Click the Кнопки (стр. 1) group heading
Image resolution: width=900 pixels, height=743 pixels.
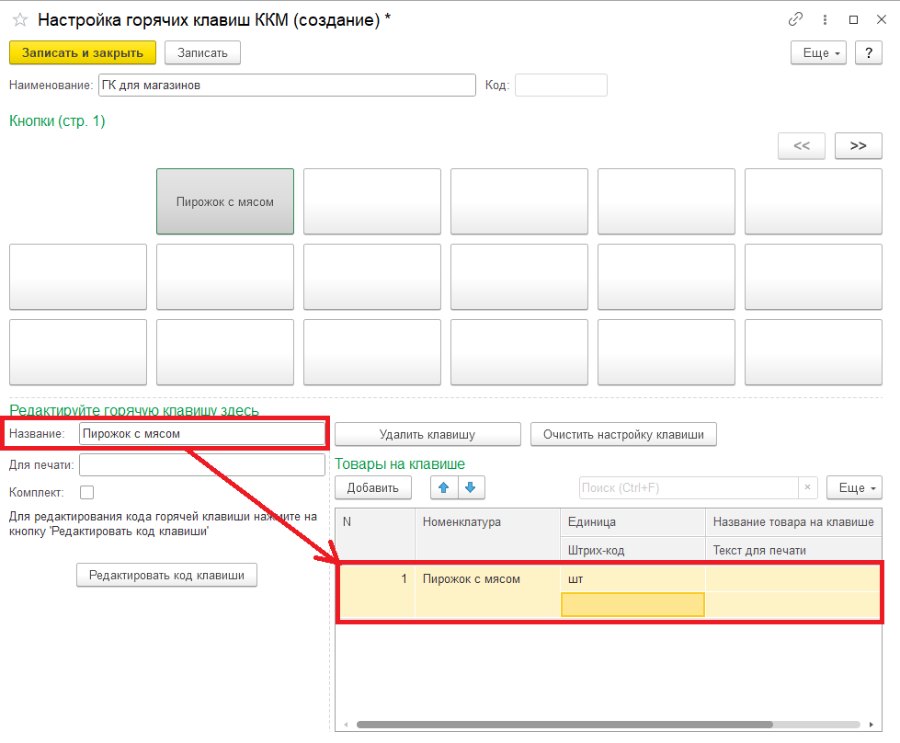coord(57,121)
